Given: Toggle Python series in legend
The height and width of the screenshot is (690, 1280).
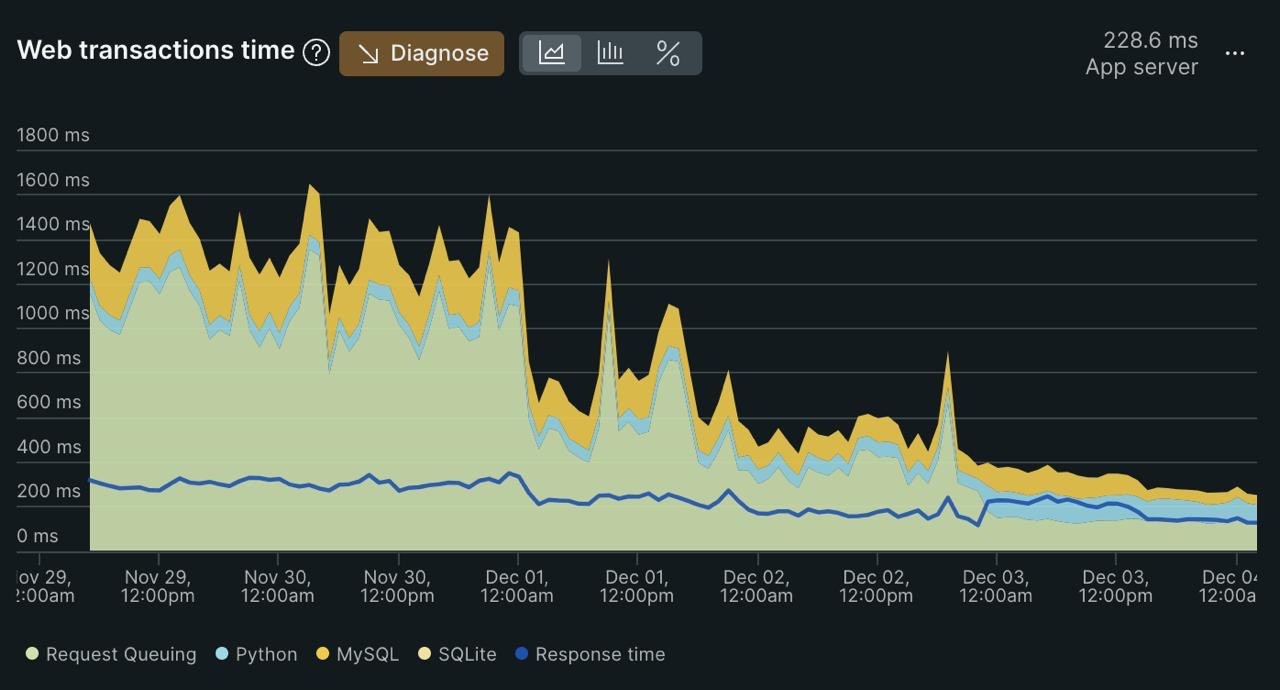Looking at the screenshot, I should tap(266, 654).
